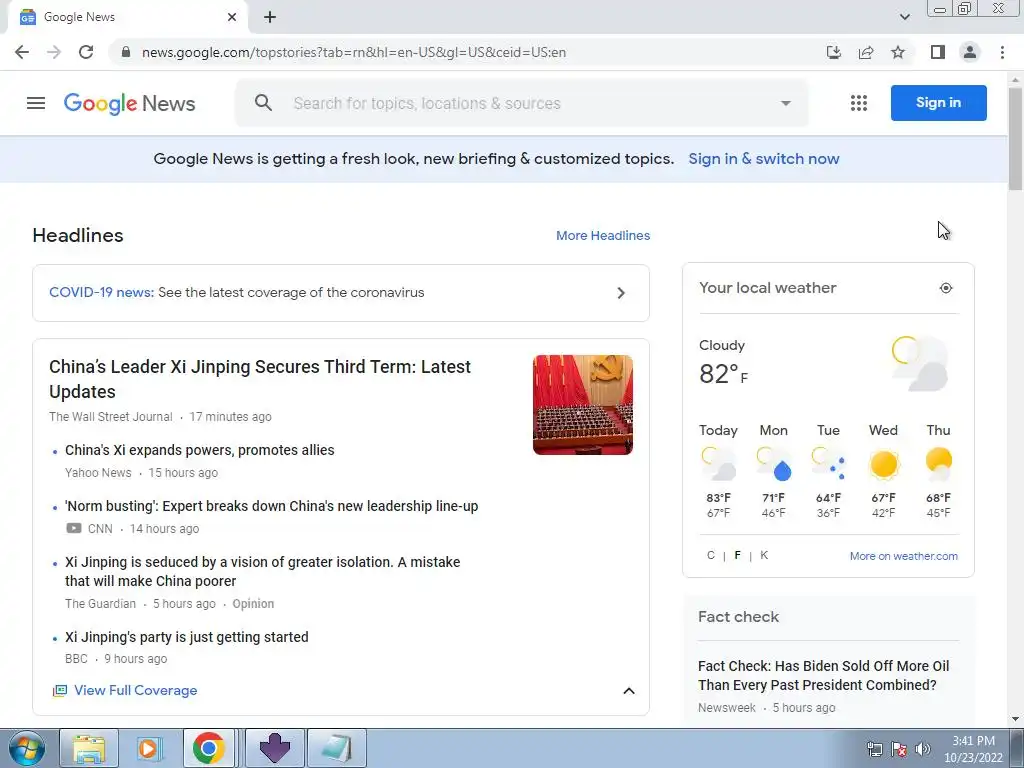Click the Sign in button
Viewport: 1024px width, 768px height.
pos(938,103)
